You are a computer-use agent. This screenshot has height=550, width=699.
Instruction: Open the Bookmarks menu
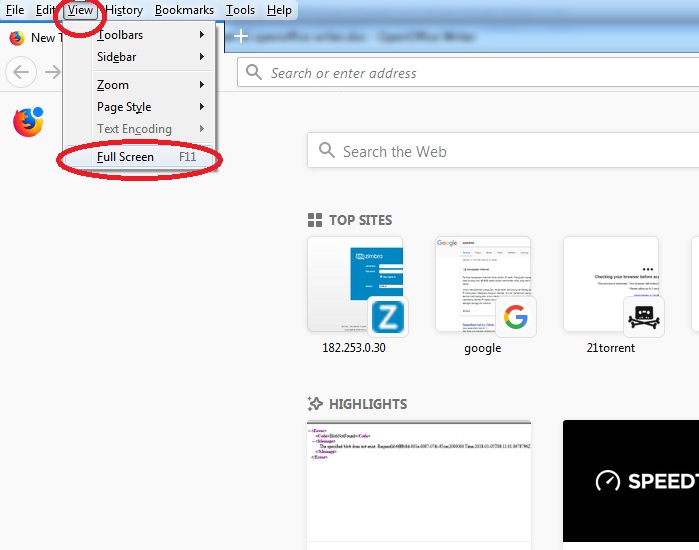tap(184, 10)
